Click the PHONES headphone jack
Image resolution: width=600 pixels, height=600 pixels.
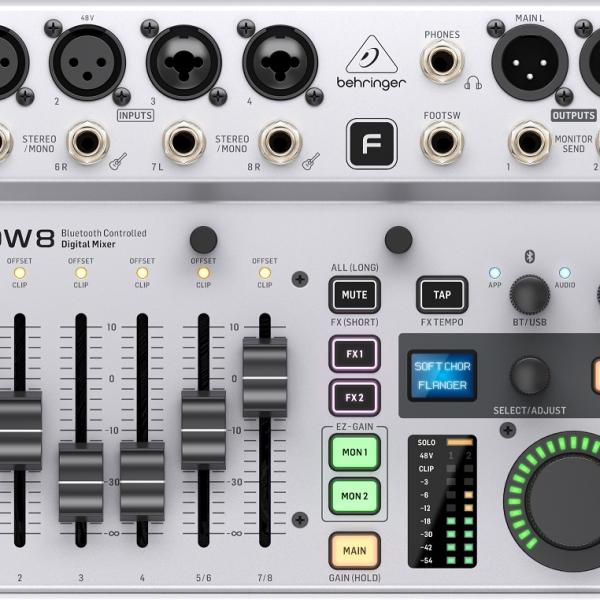(x=442, y=61)
